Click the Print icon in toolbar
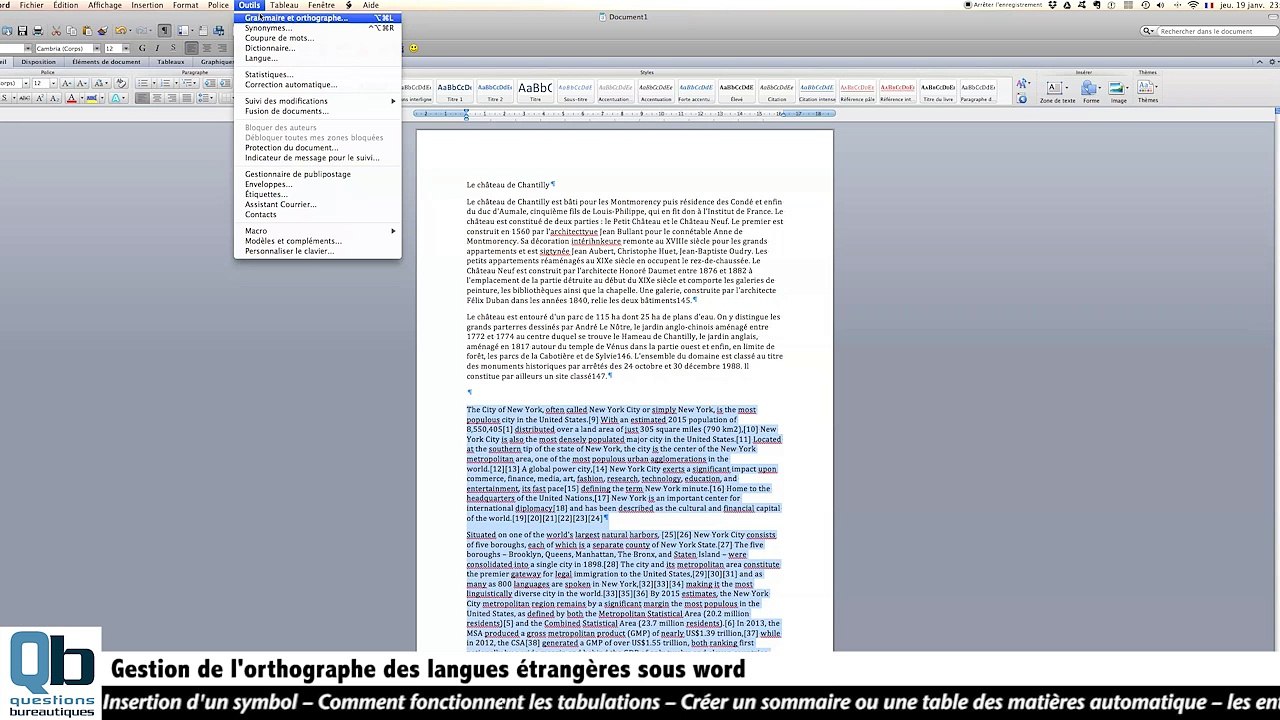 pos(38,31)
